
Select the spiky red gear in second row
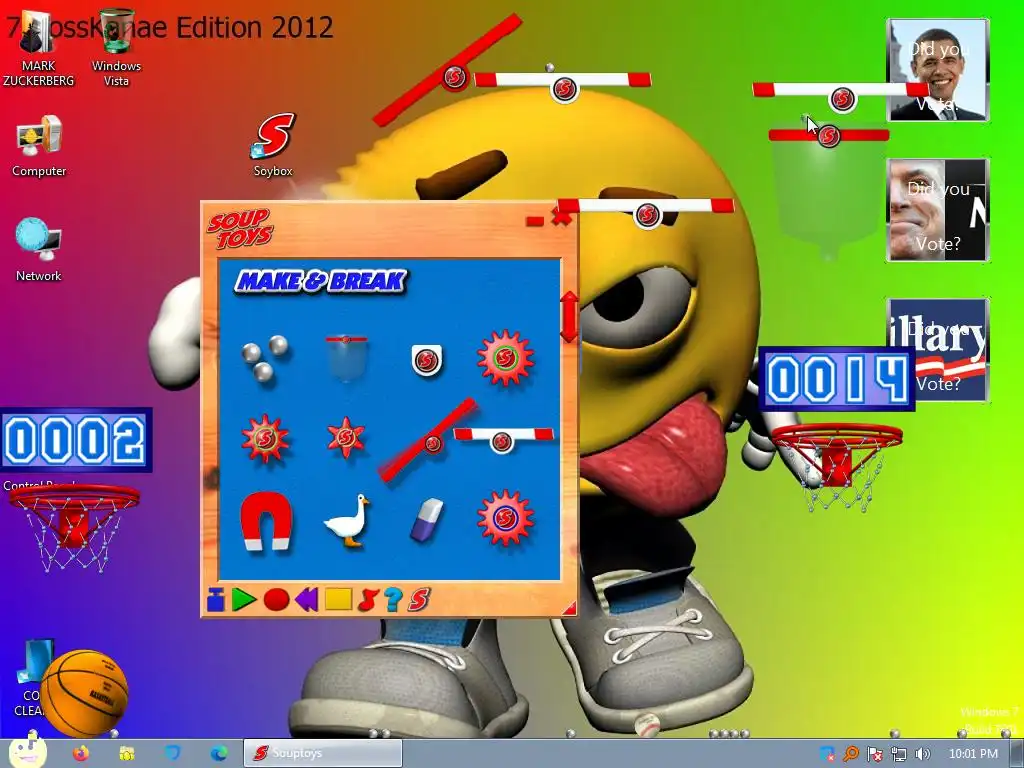click(264, 438)
